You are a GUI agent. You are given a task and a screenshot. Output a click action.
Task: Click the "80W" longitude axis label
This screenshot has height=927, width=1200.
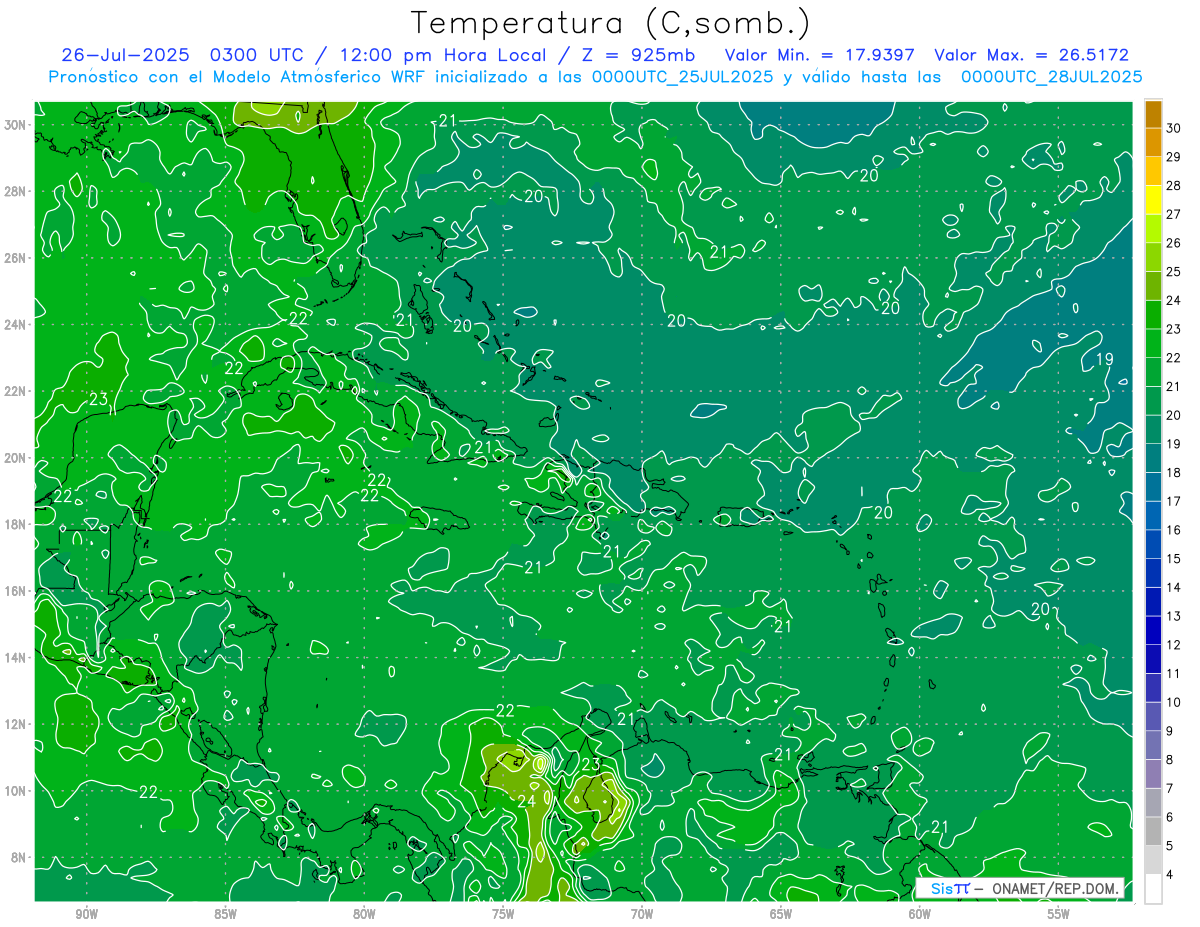point(364,914)
